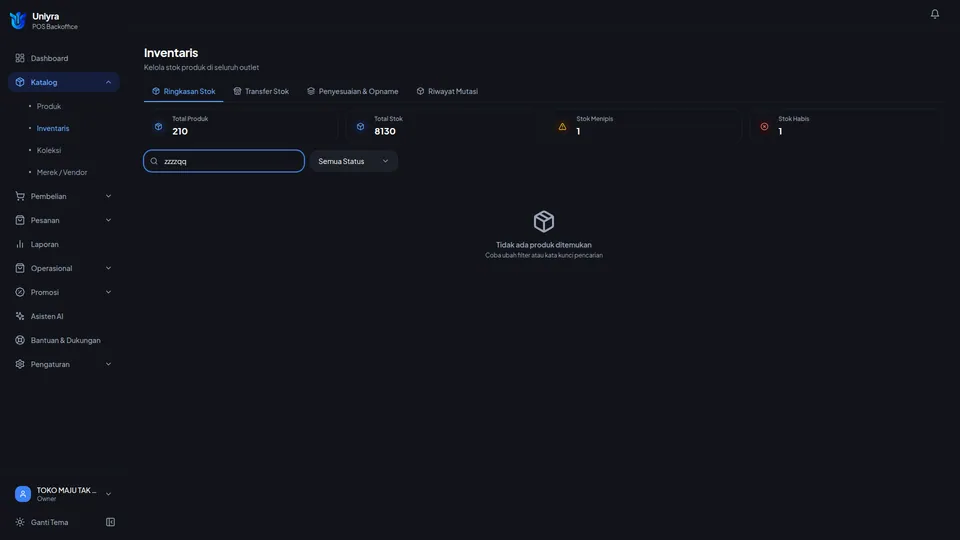Viewport: 960px width, 540px height.
Task: Open Bantuan & Dukungan page
Action: tap(64, 340)
